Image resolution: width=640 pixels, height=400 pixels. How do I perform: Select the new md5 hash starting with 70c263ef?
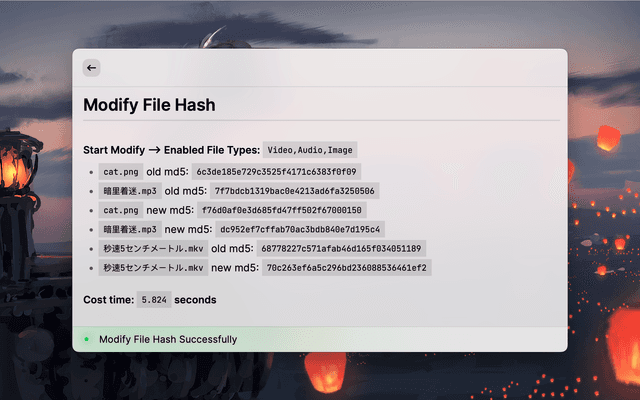[x=346, y=268]
